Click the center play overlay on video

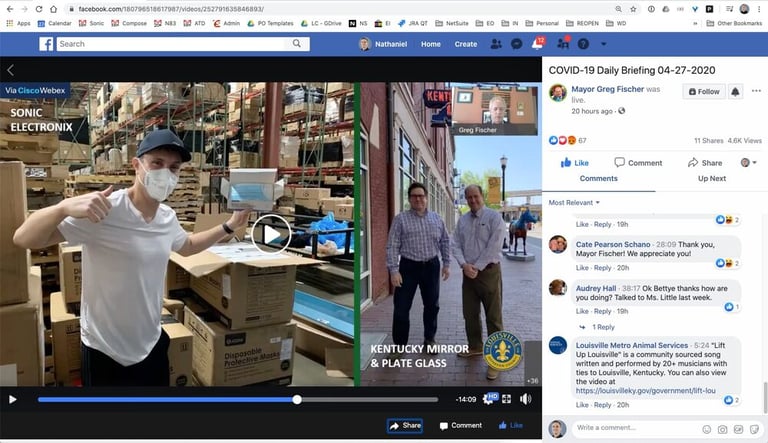click(x=272, y=234)
